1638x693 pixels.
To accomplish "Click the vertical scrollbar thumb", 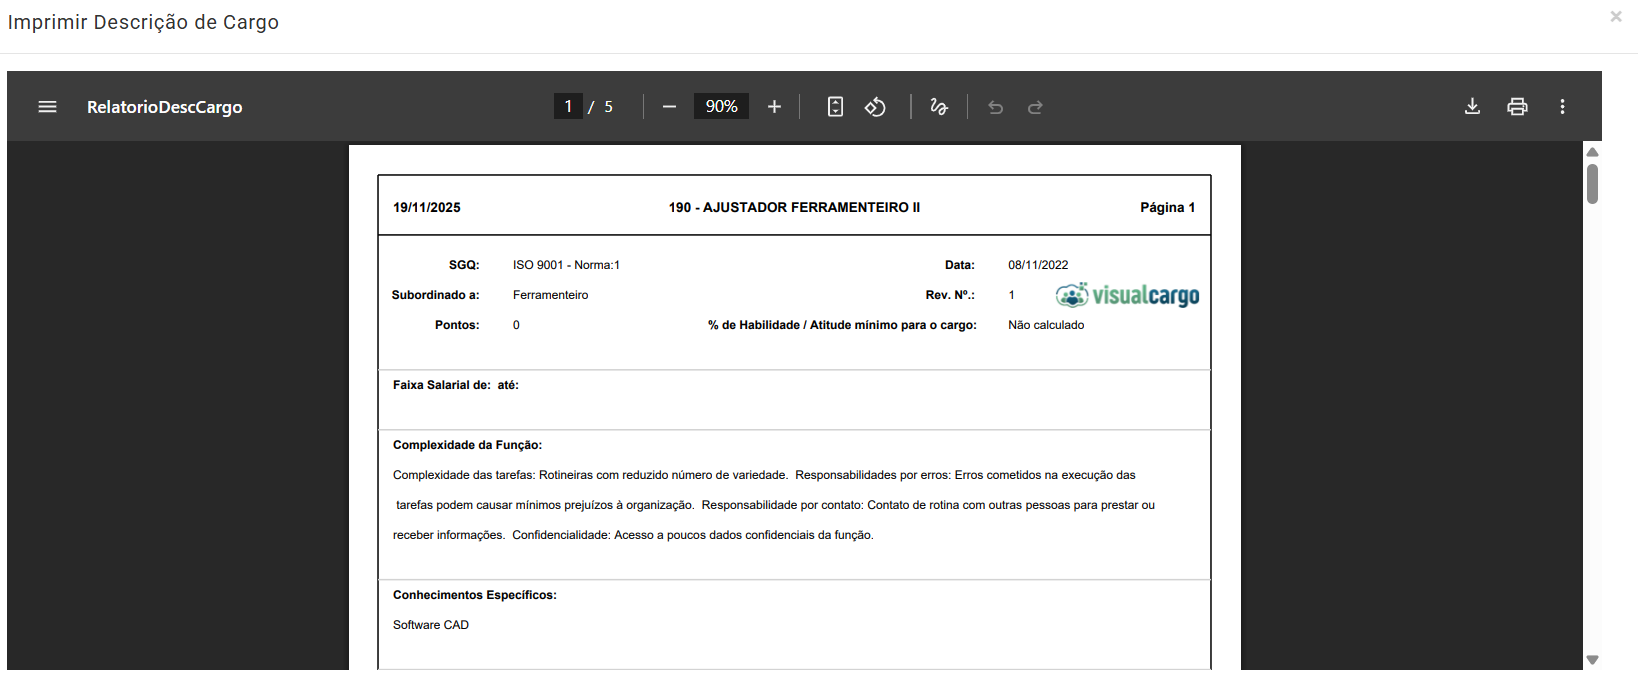I will (x=1592, y=184).
